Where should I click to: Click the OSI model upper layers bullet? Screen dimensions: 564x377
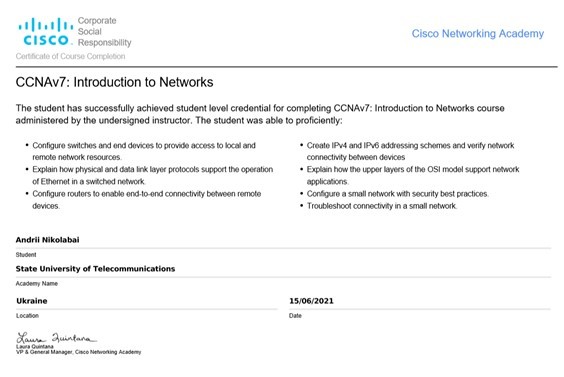point(413,176)
